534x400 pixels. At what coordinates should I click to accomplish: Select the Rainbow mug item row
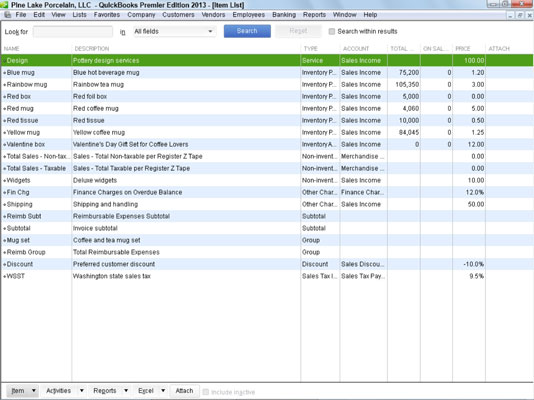click(267, 84)
